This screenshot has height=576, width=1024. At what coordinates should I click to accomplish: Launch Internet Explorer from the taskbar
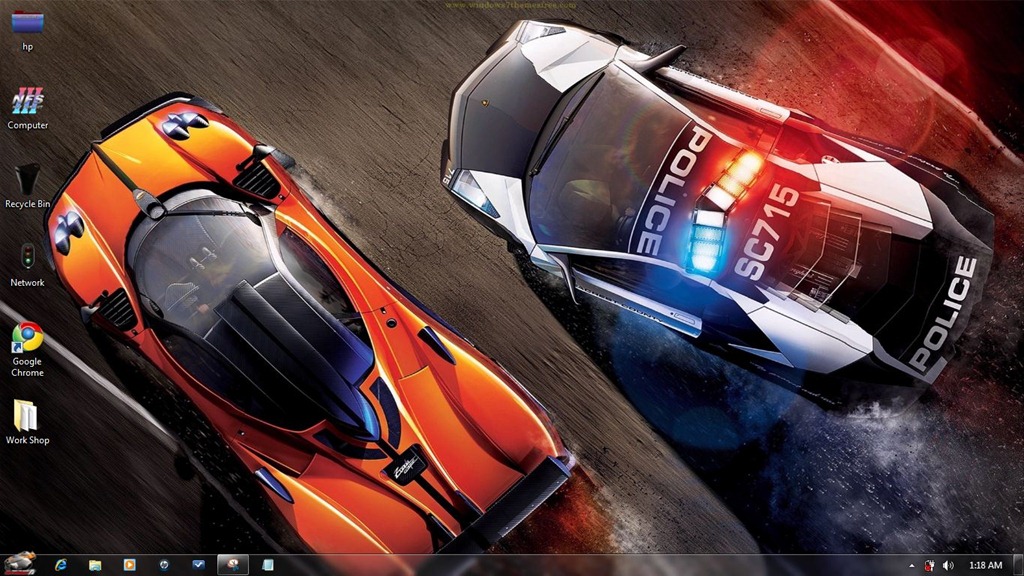(61, 567)
